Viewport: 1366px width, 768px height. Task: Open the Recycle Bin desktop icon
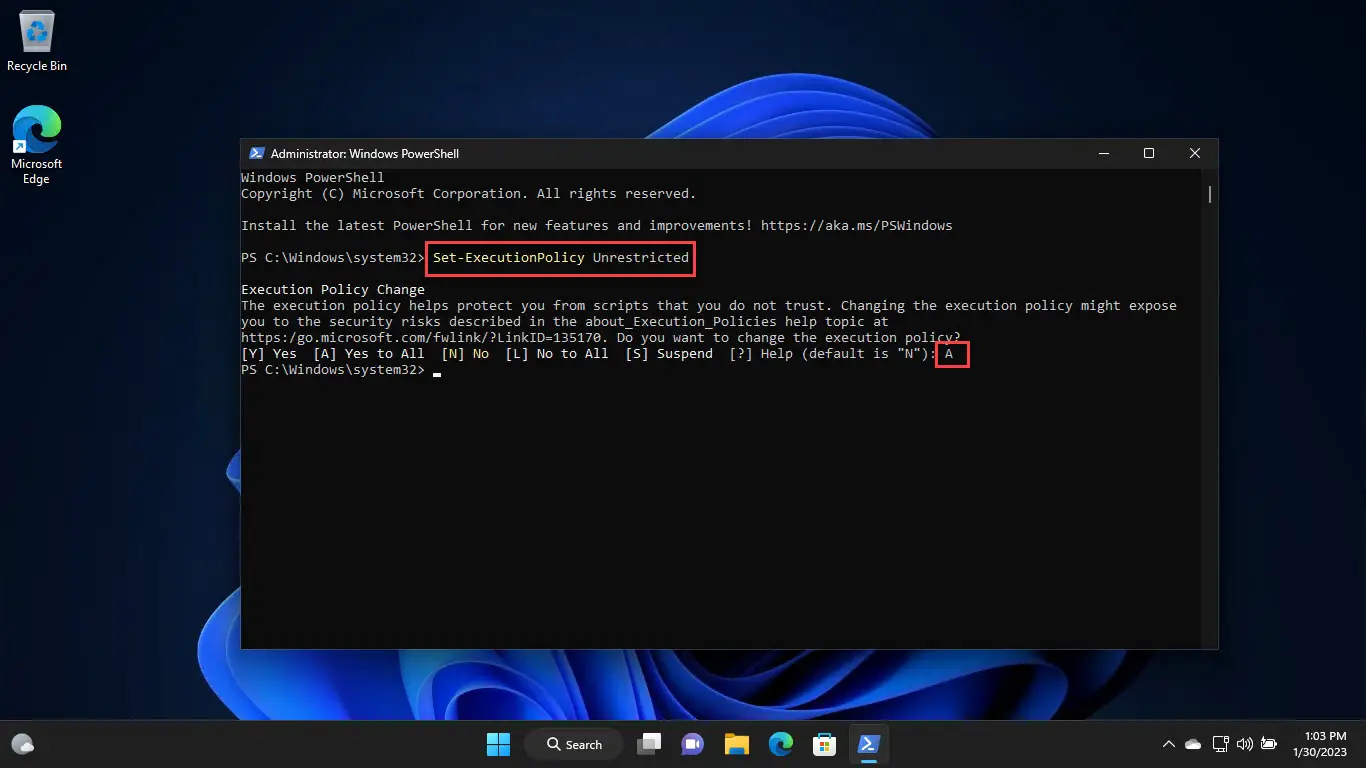pyautogui.click(x=37, y=42)
